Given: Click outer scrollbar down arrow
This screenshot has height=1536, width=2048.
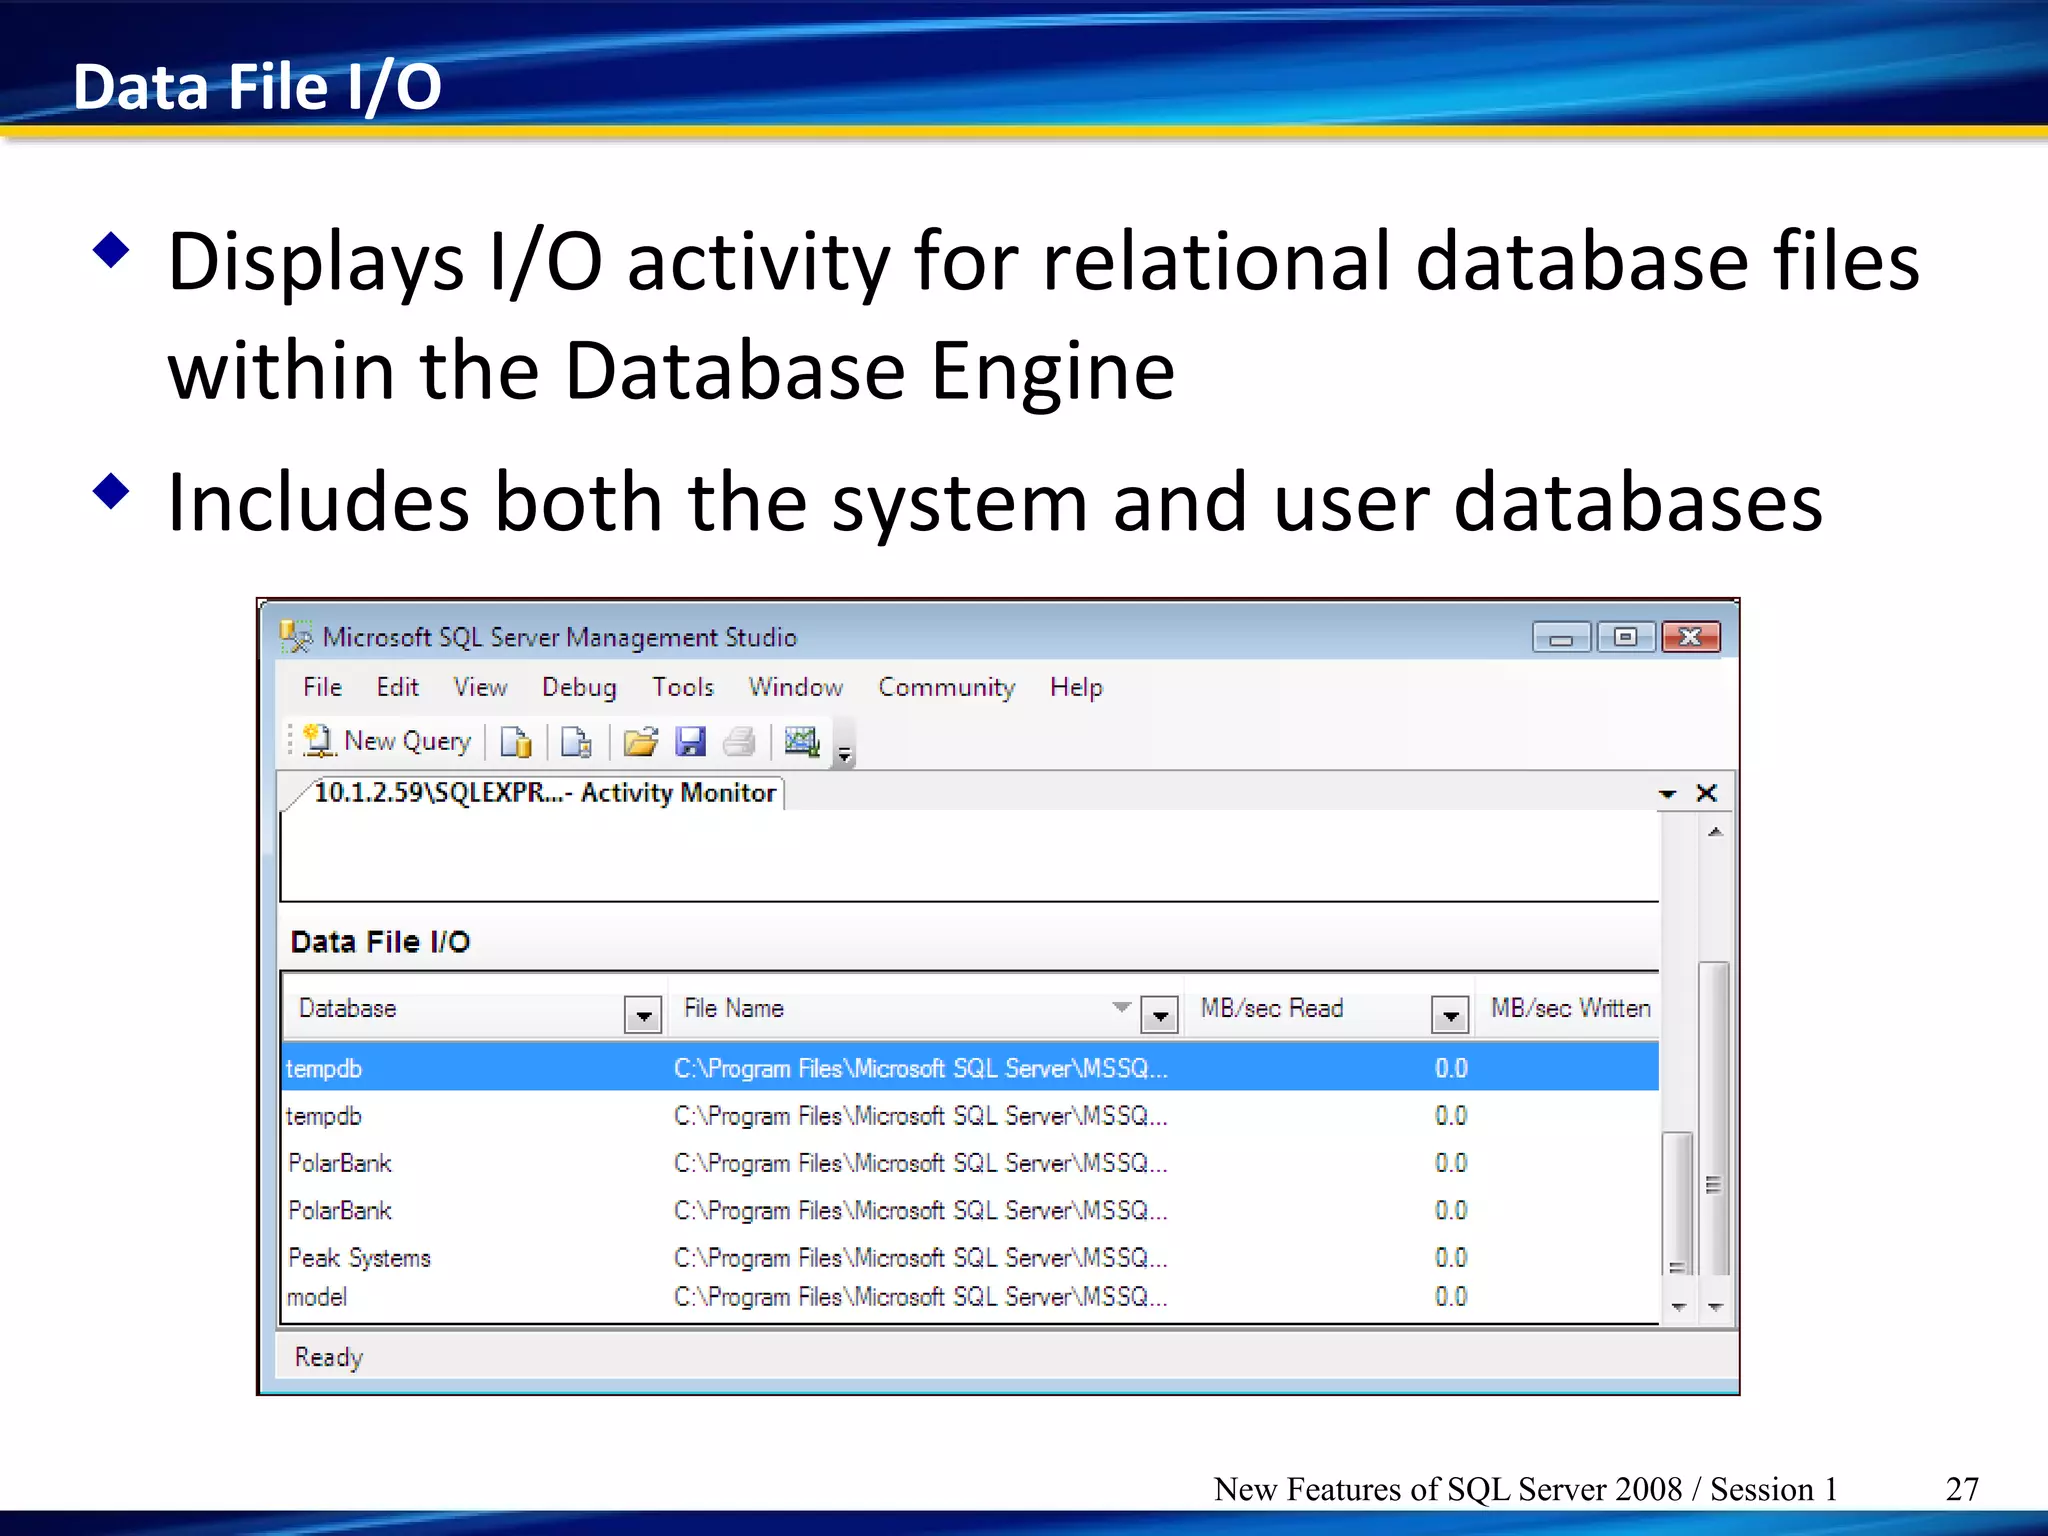Looking at the screenshot, I should coord(1715,1307).
